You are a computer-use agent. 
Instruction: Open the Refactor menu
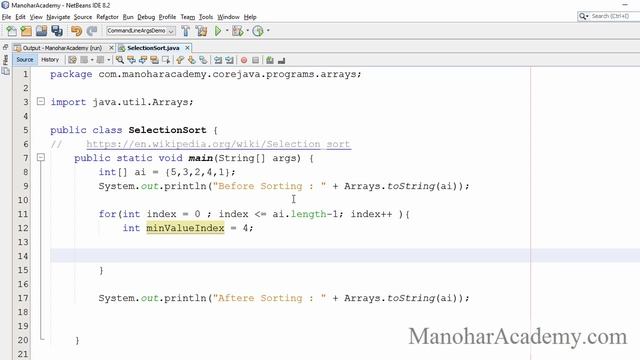[x=107, y=17]
